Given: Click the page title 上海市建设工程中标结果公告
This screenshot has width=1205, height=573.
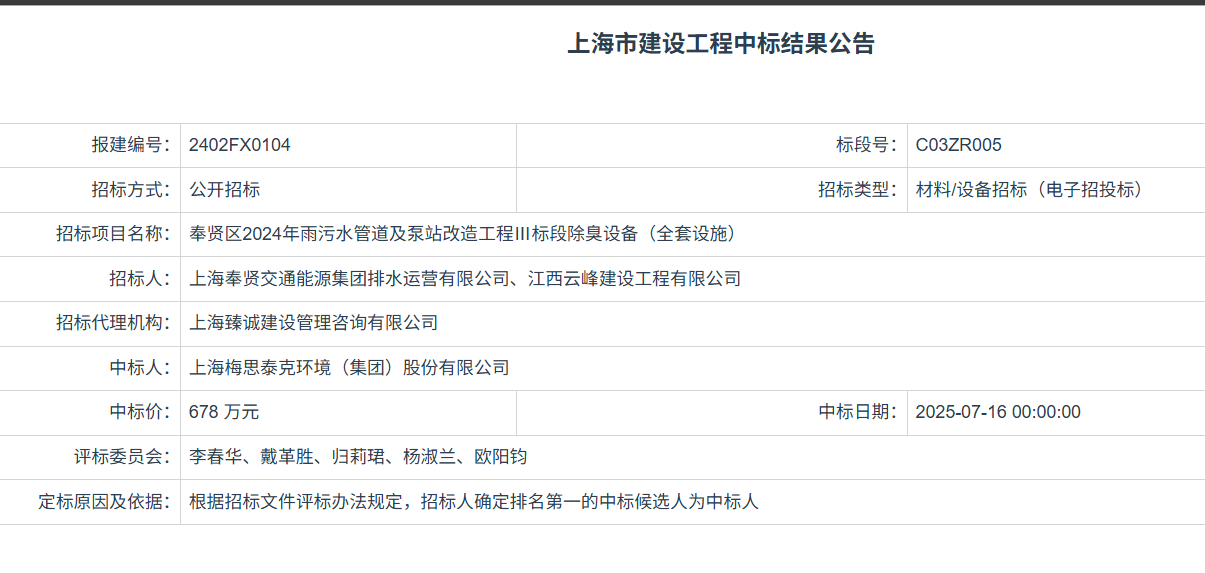Looking at the screenshot, I should coord(720,44).
